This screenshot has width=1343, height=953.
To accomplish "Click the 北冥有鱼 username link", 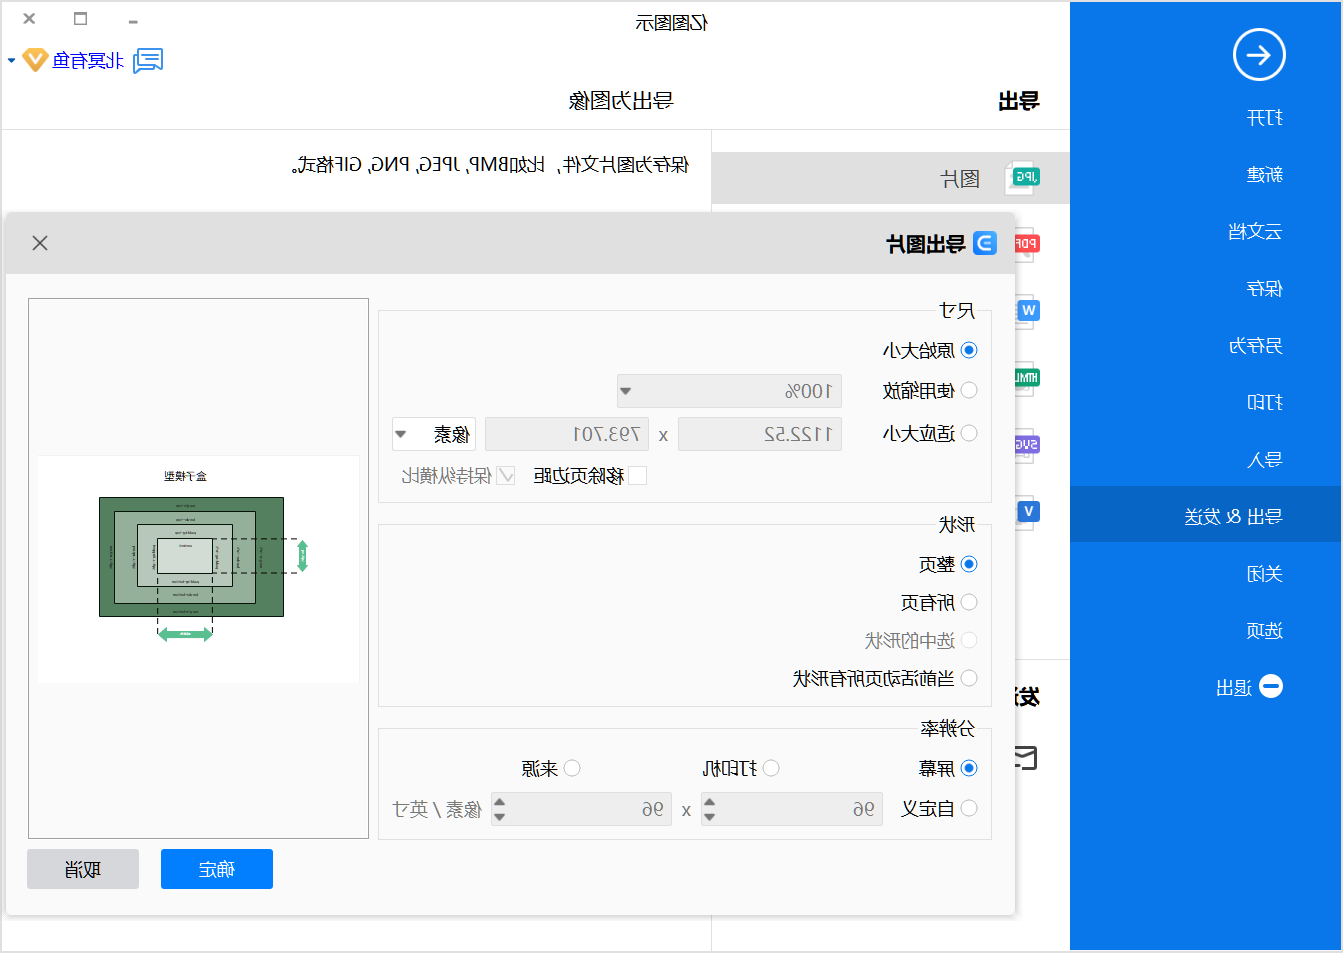I will pos(88,61).
